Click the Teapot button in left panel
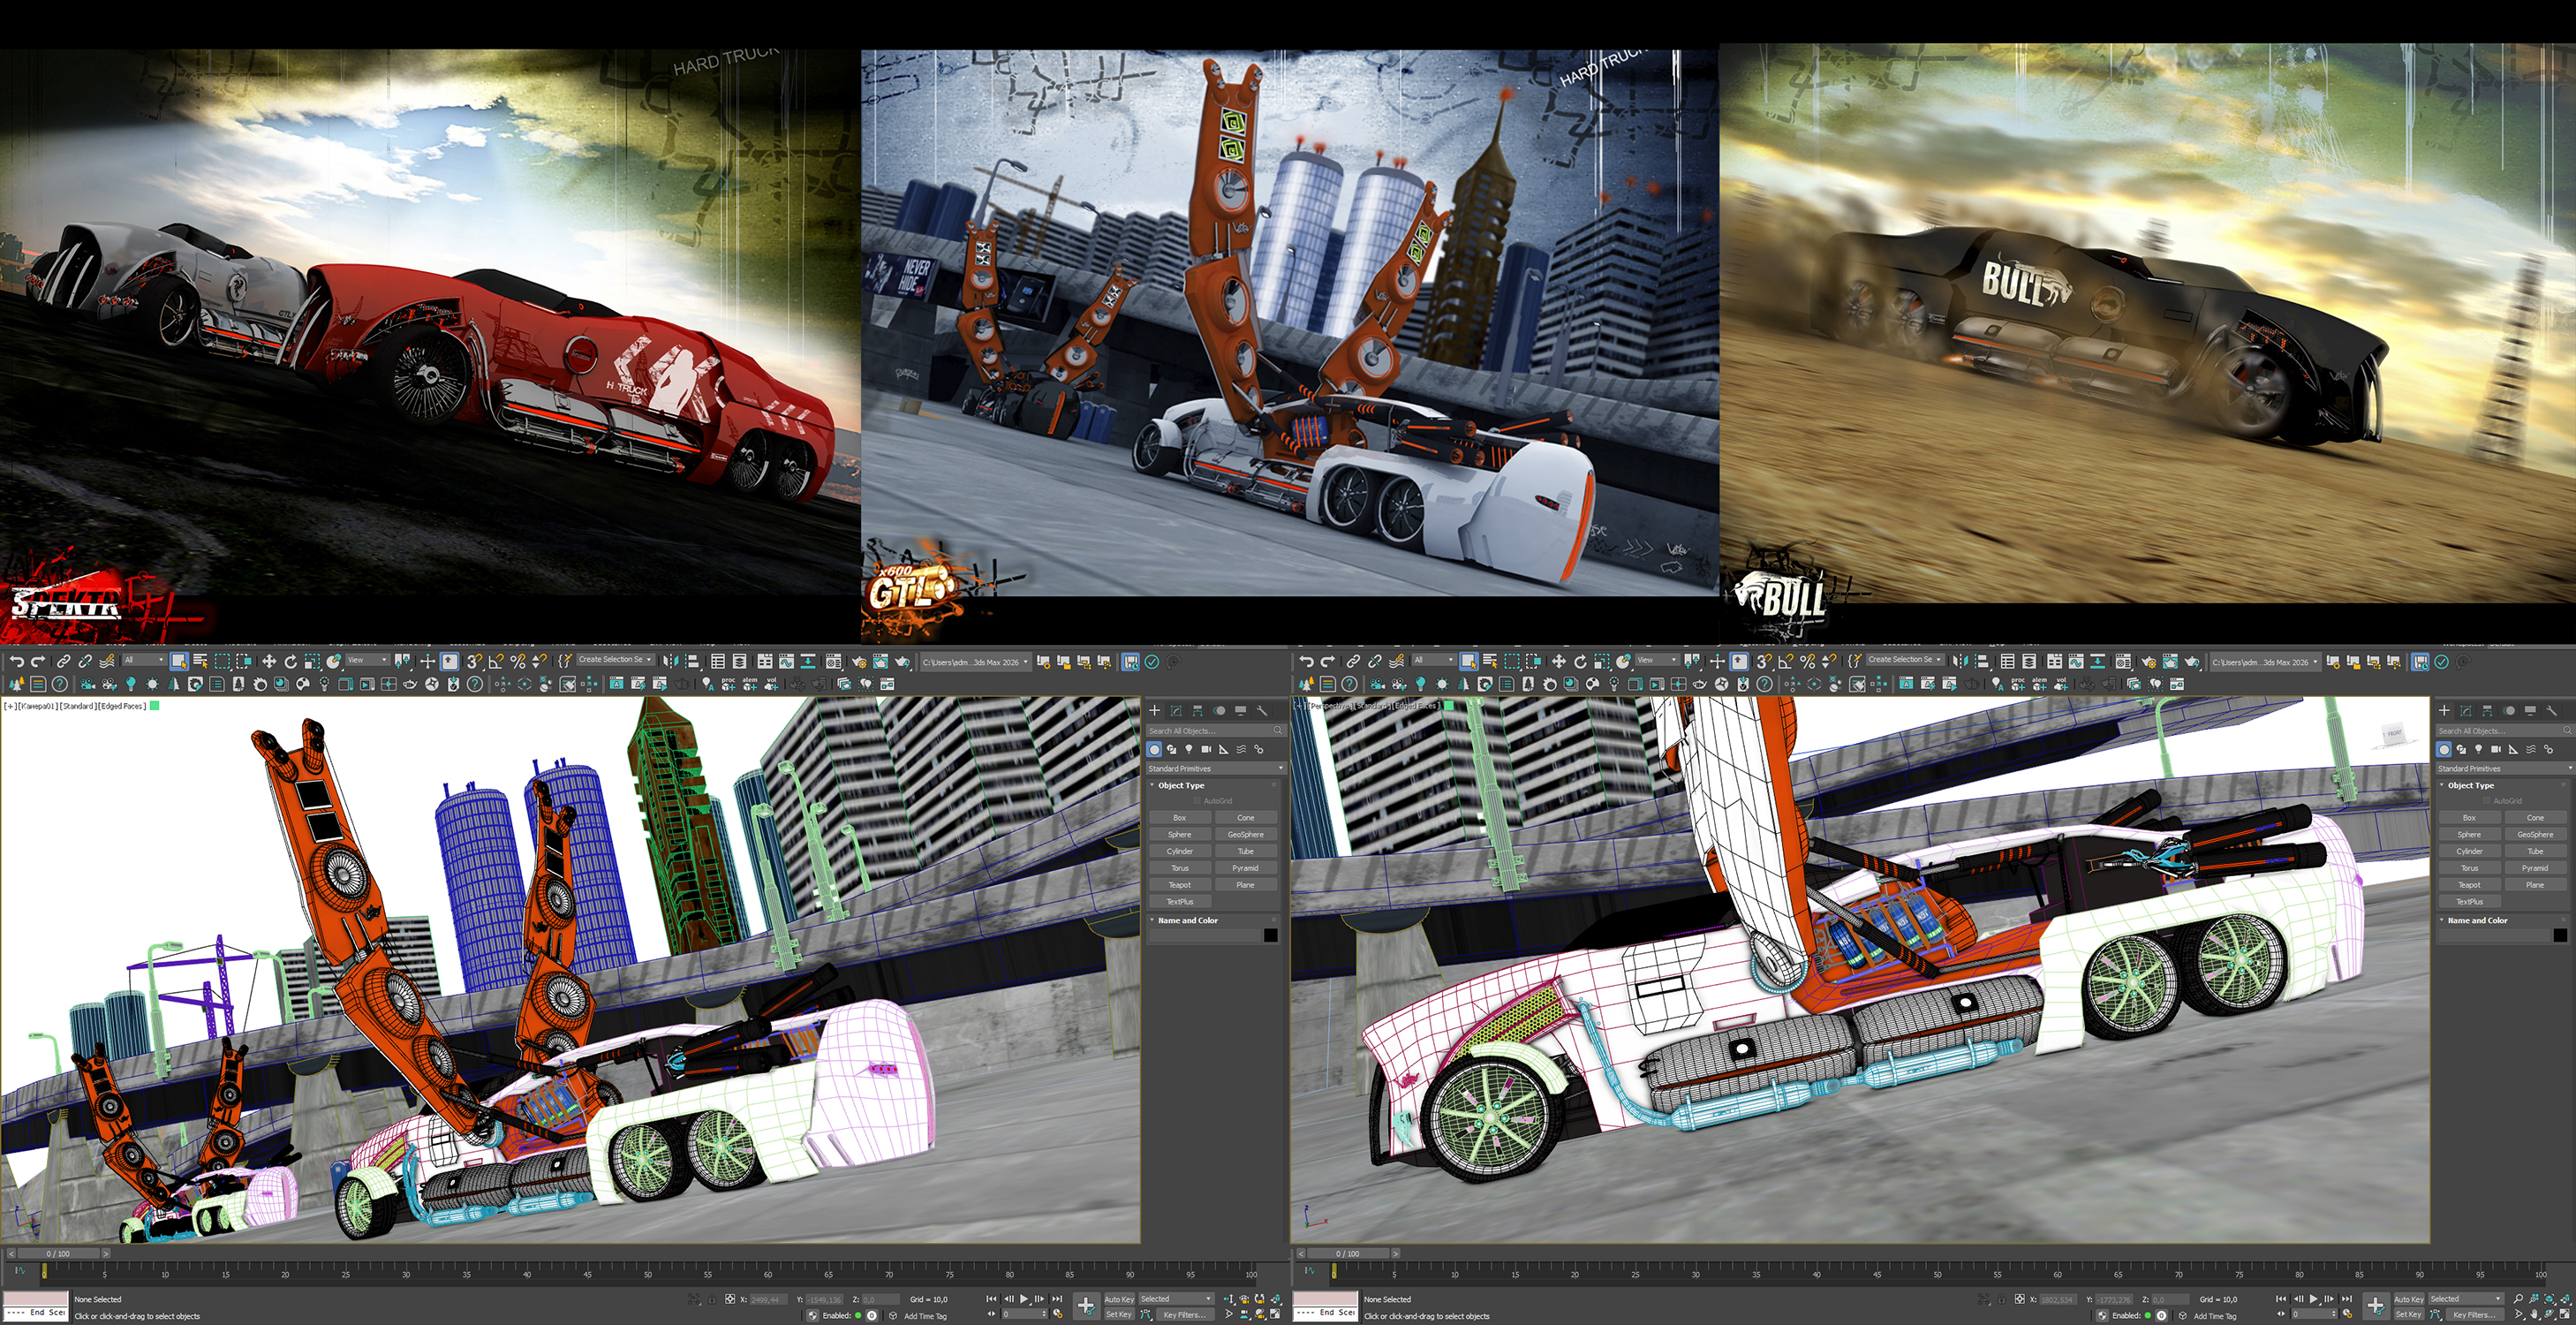This screenshot has height=1325, width=2576. [1180, 885]
